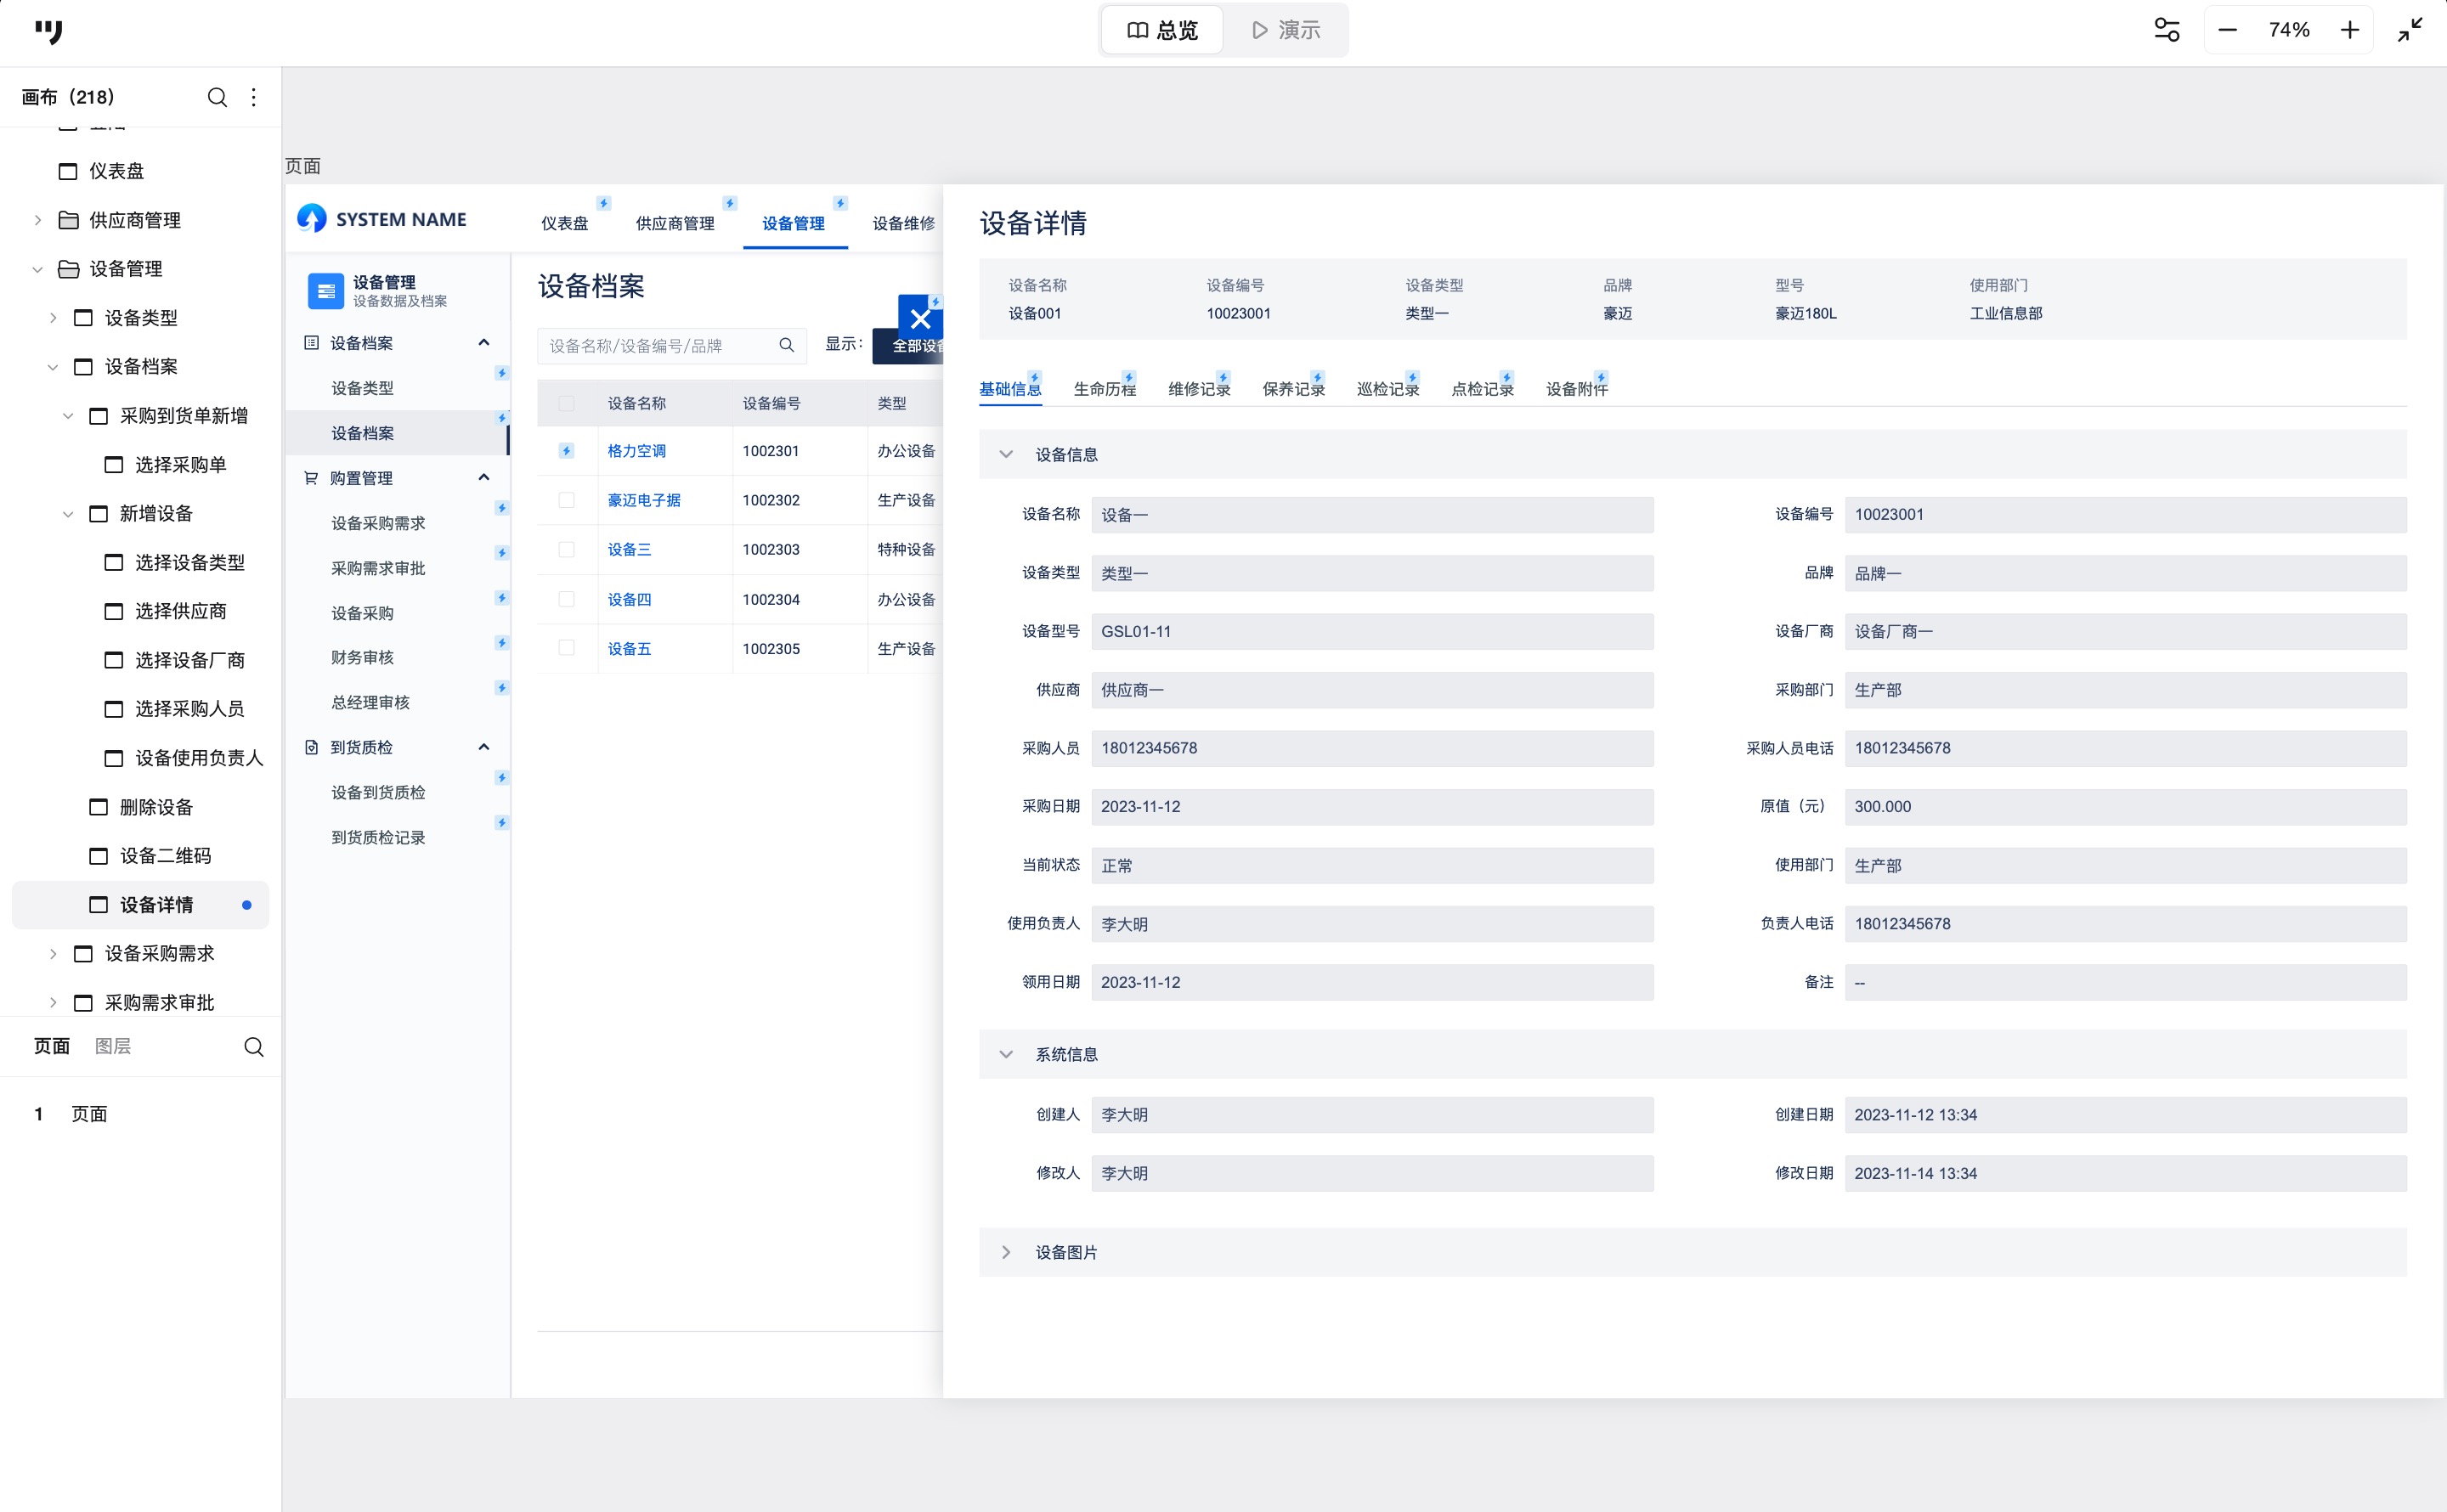2447x1512 pixels.
Task: Collapse the 设备信息 section
Action: coord(1006,454)
